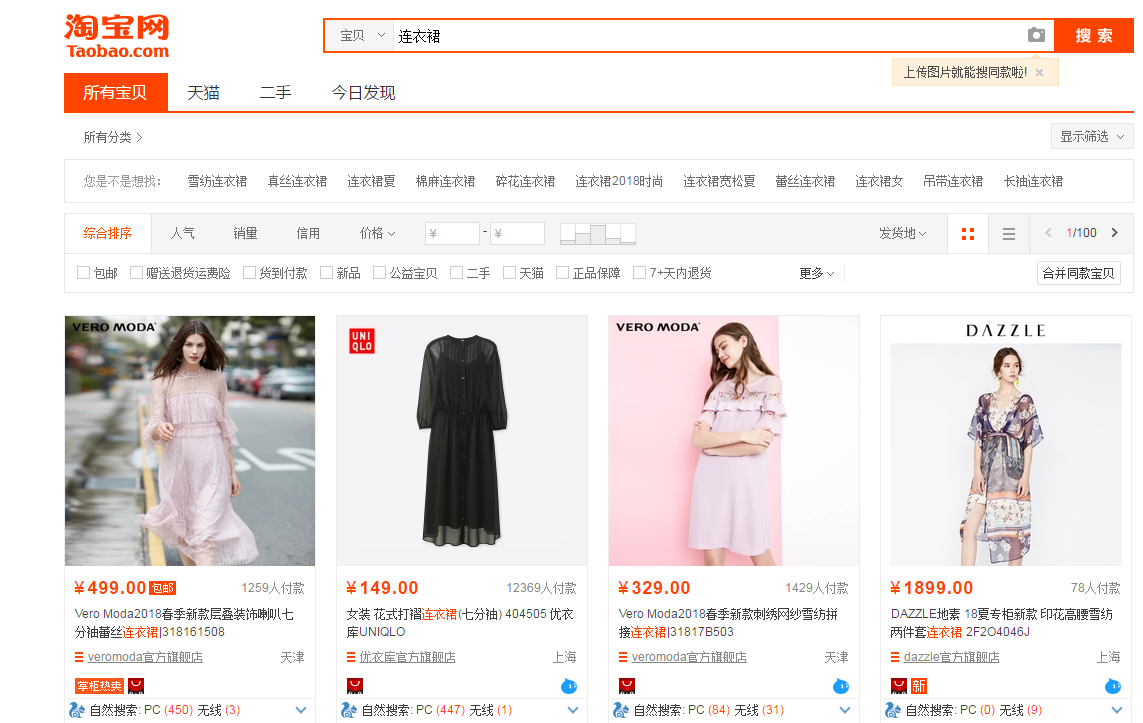Viewport: 1143px width, 723px height.
Task: Check the 天猫 filter checkbox
Action: tap(510, 273)
